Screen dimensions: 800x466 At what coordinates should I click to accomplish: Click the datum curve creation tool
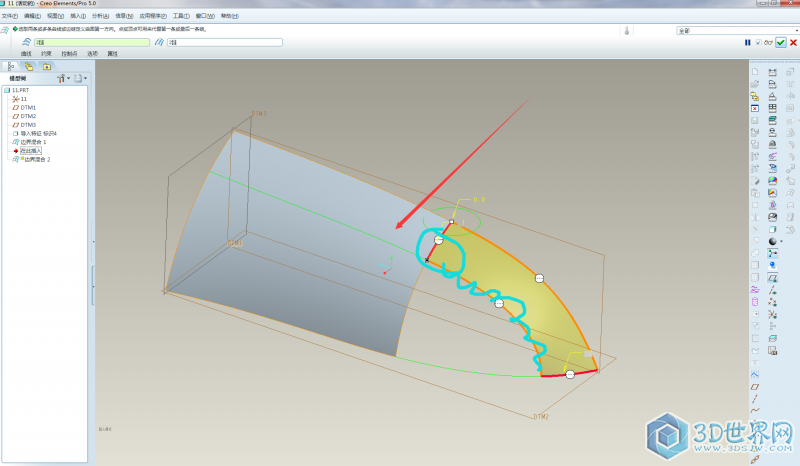tap(755, 410)
